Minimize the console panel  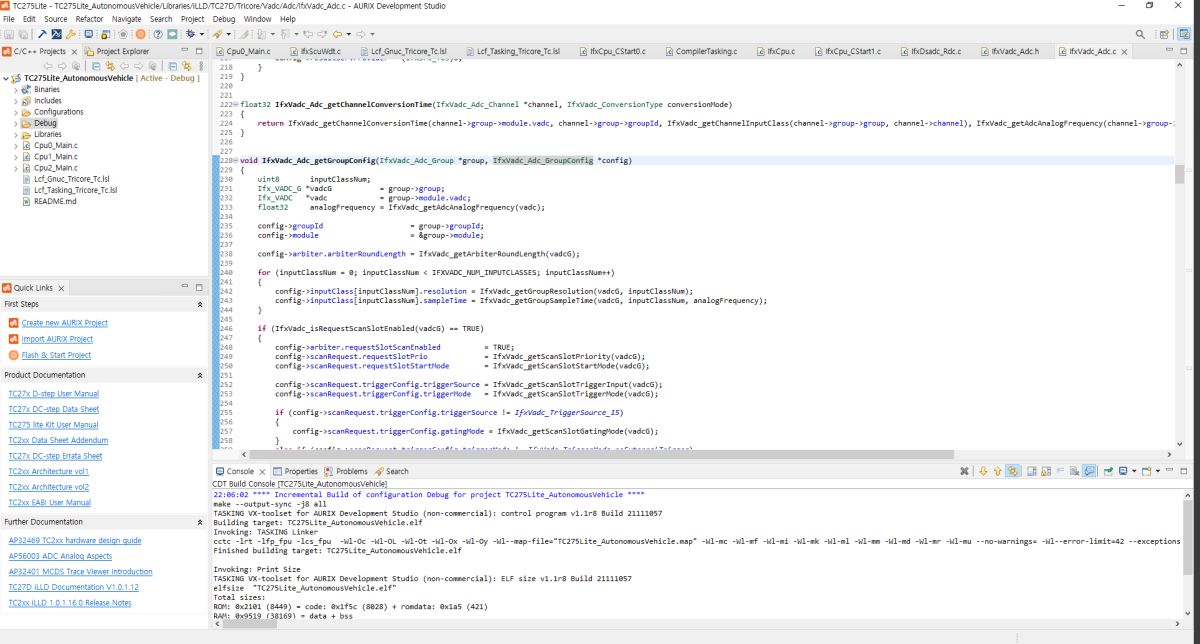(1169, 470)
